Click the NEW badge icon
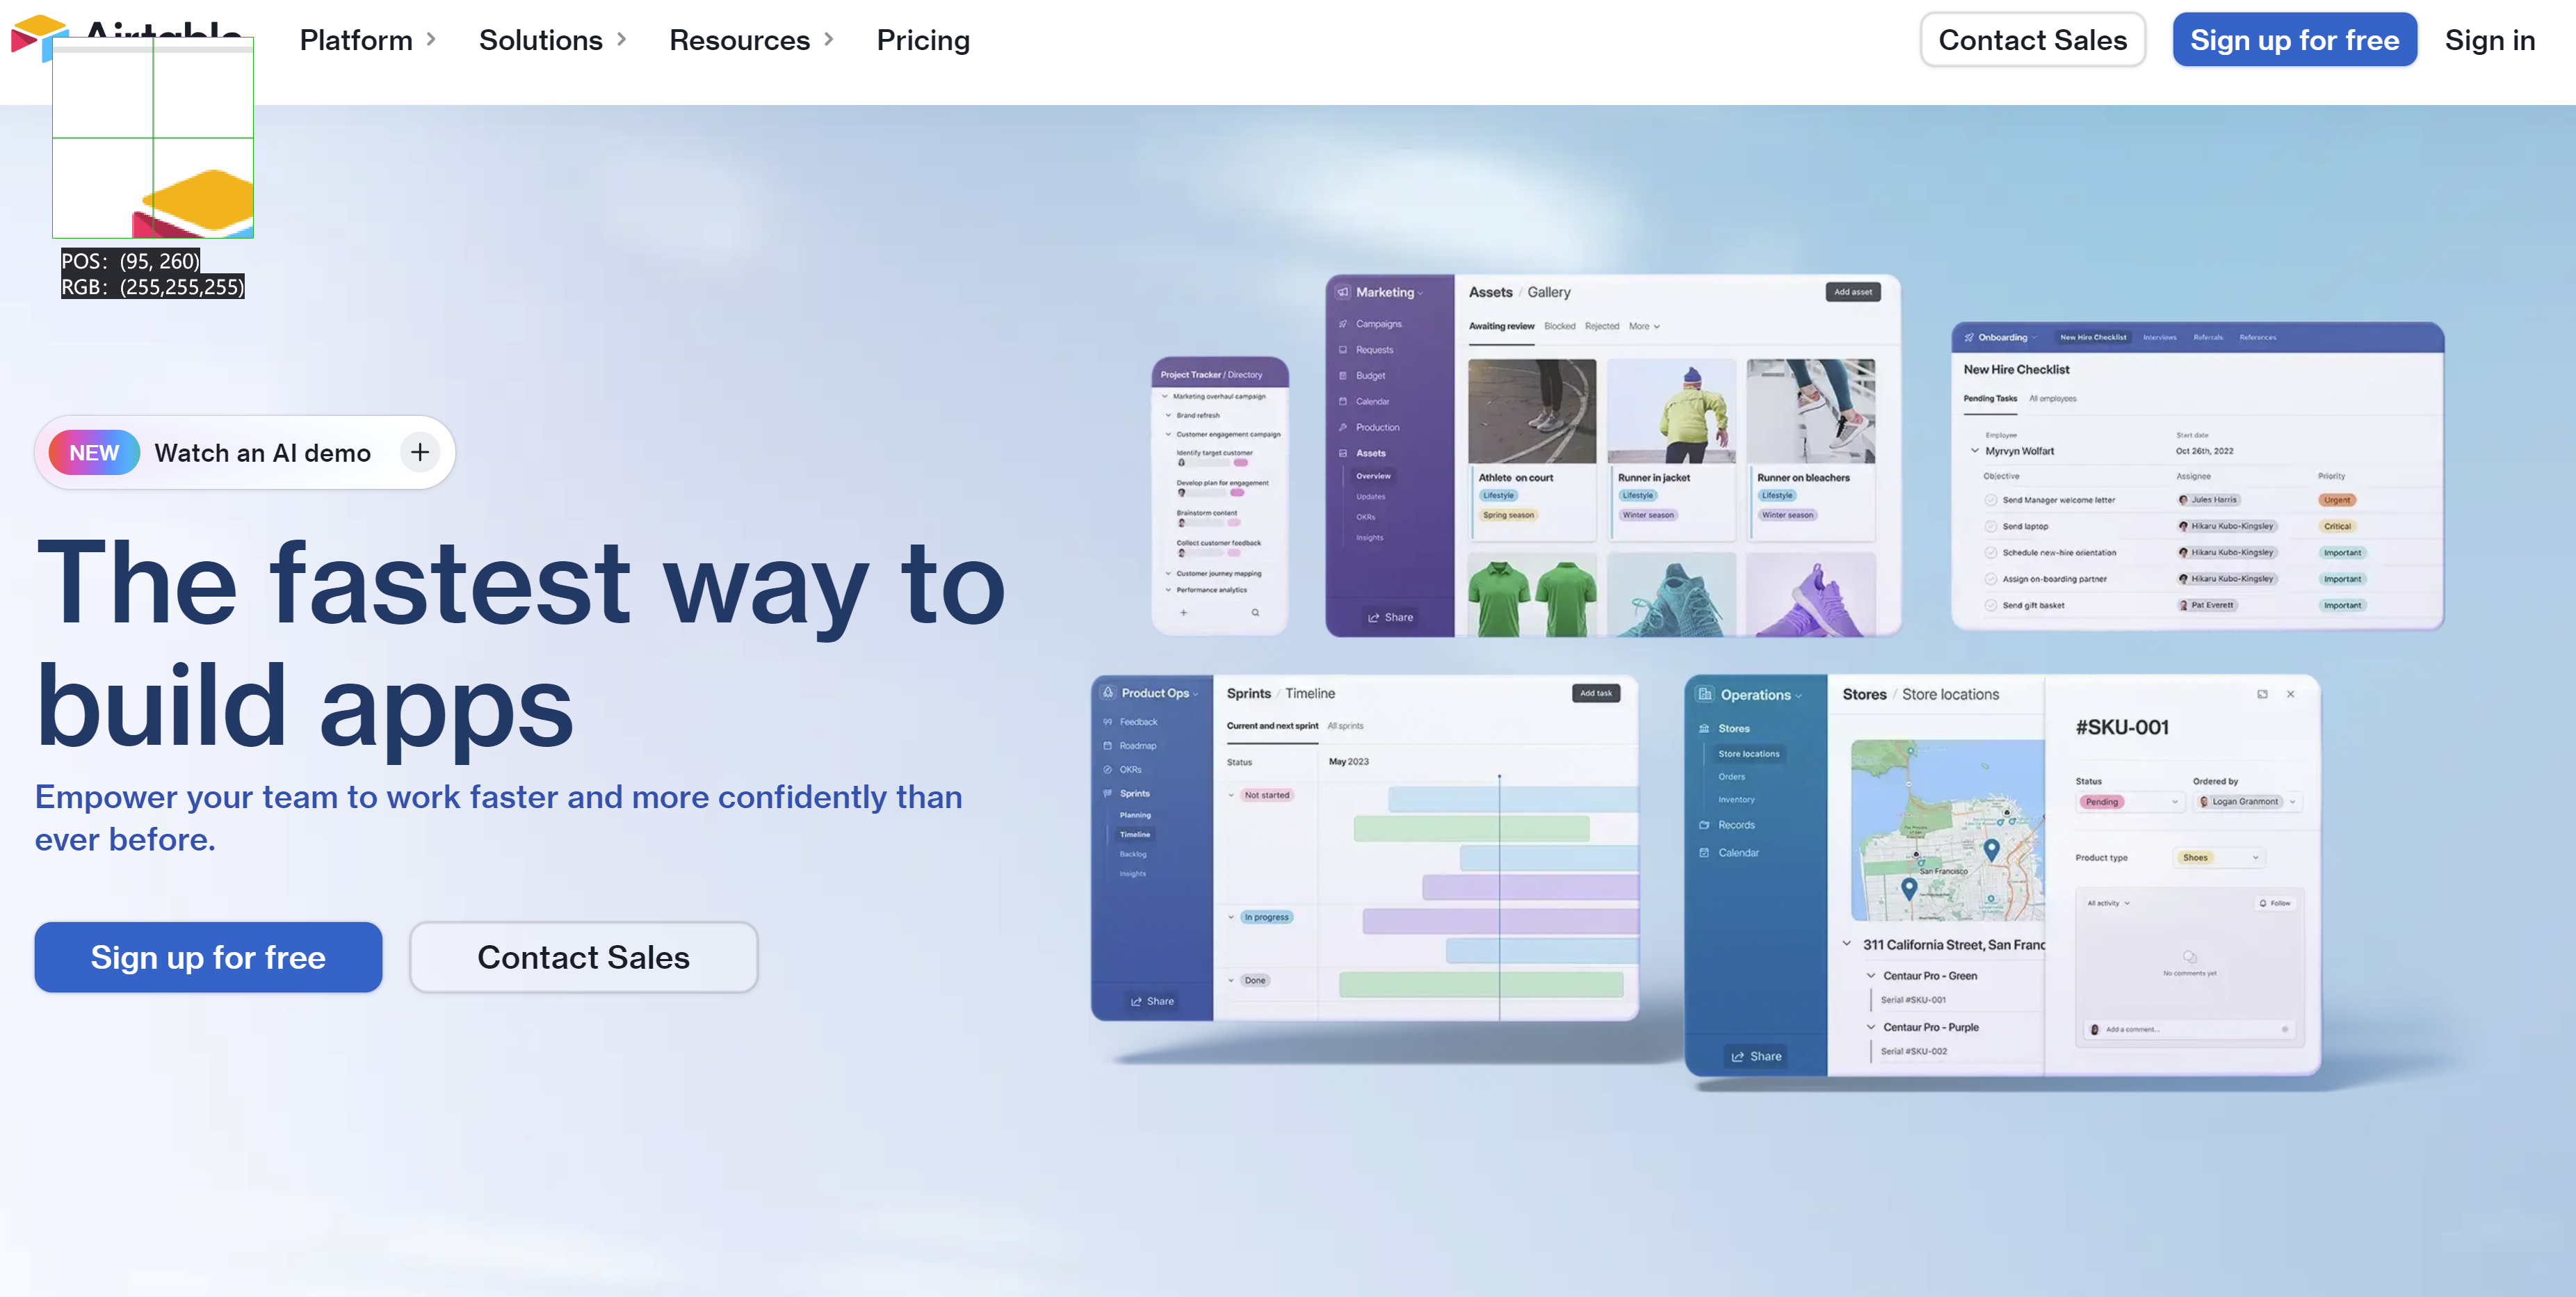Viewport: 2576px width, 1297px height. (x=95, y=450)
